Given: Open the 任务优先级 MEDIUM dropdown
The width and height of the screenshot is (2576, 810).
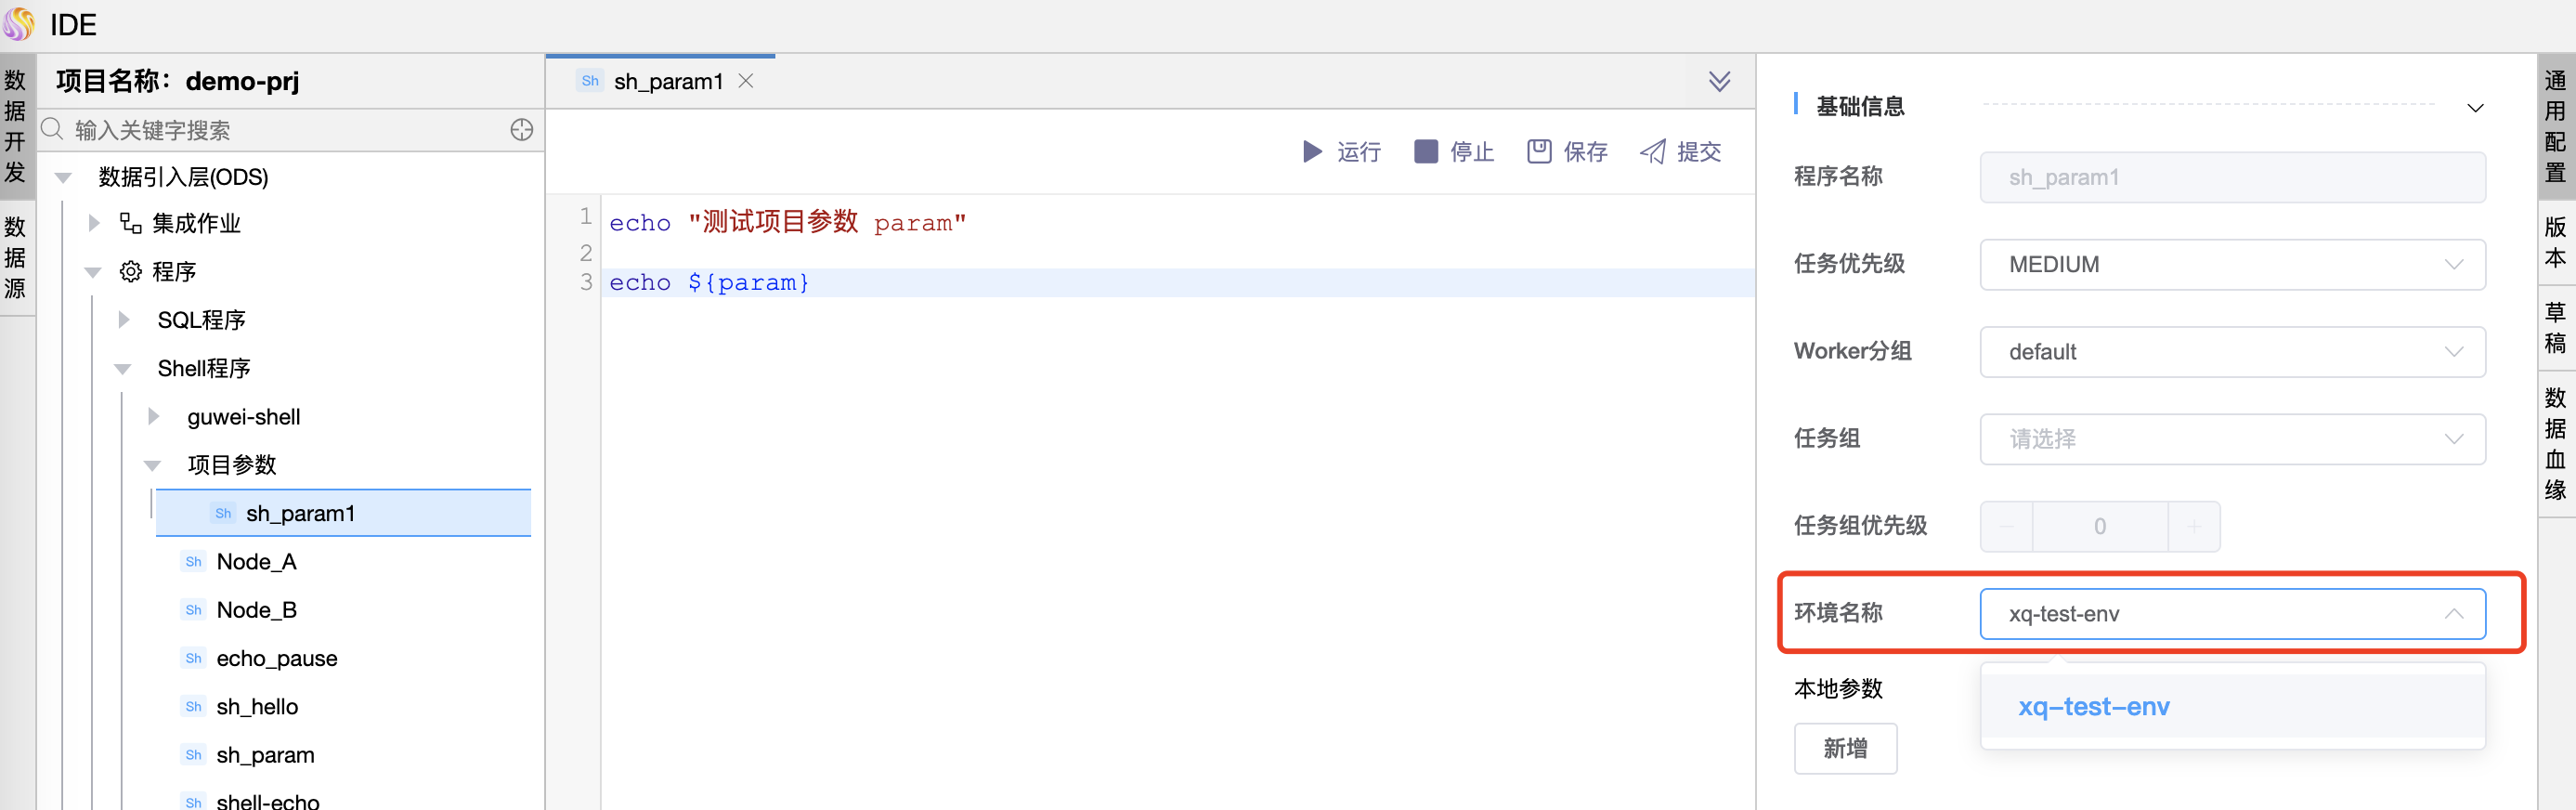Looking at the screenshot, I should (x=2231, y=265).
